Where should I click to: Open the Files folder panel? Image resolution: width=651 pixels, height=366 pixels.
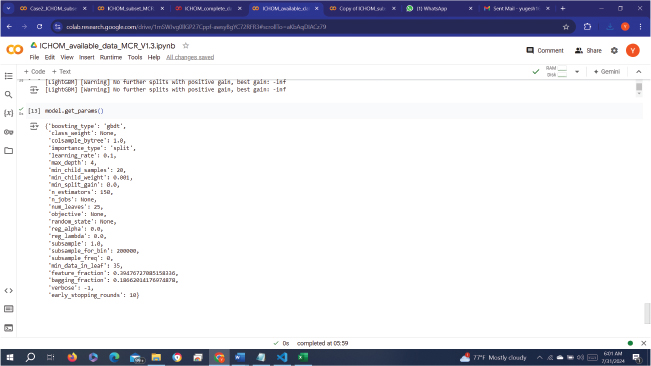click(x=8, y=151)
